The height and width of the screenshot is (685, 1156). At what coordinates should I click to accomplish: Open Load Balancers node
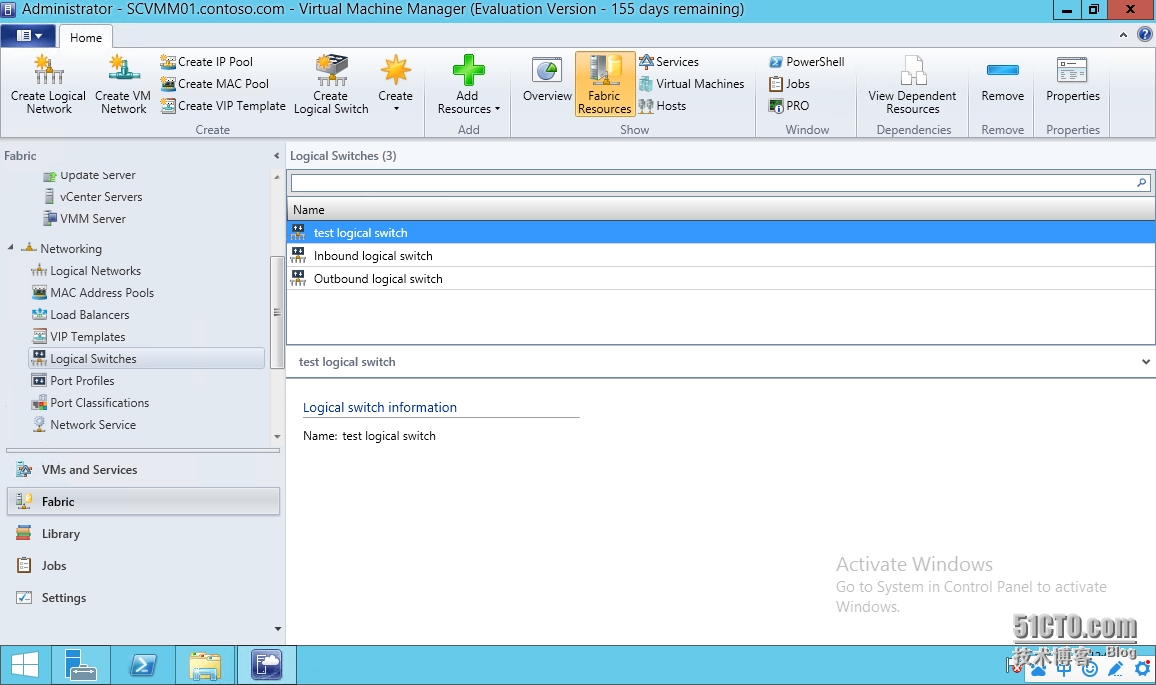point(80,315)
